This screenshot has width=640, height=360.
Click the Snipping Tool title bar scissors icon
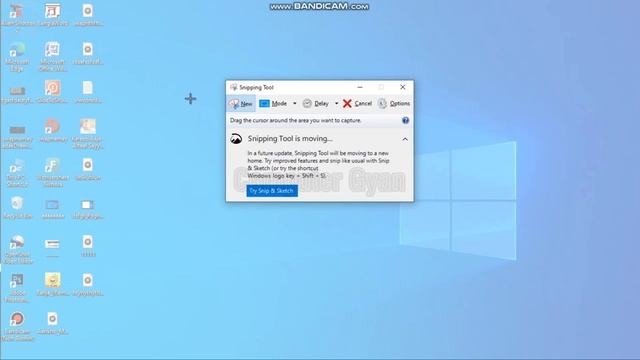coord(233,87)
